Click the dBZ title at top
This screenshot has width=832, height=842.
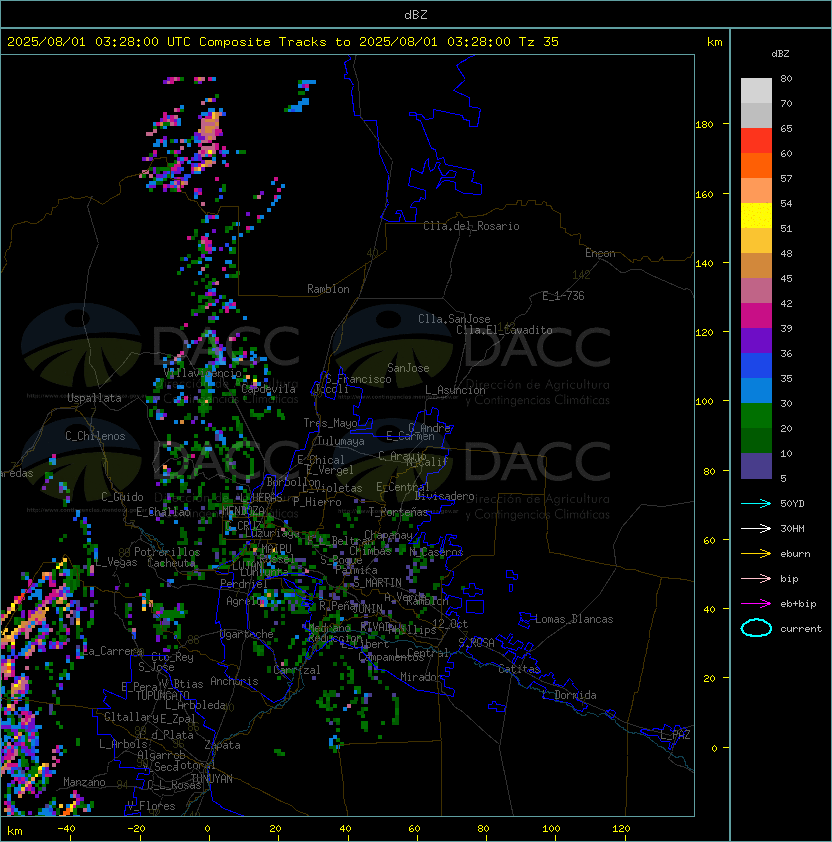click(416, 14)
